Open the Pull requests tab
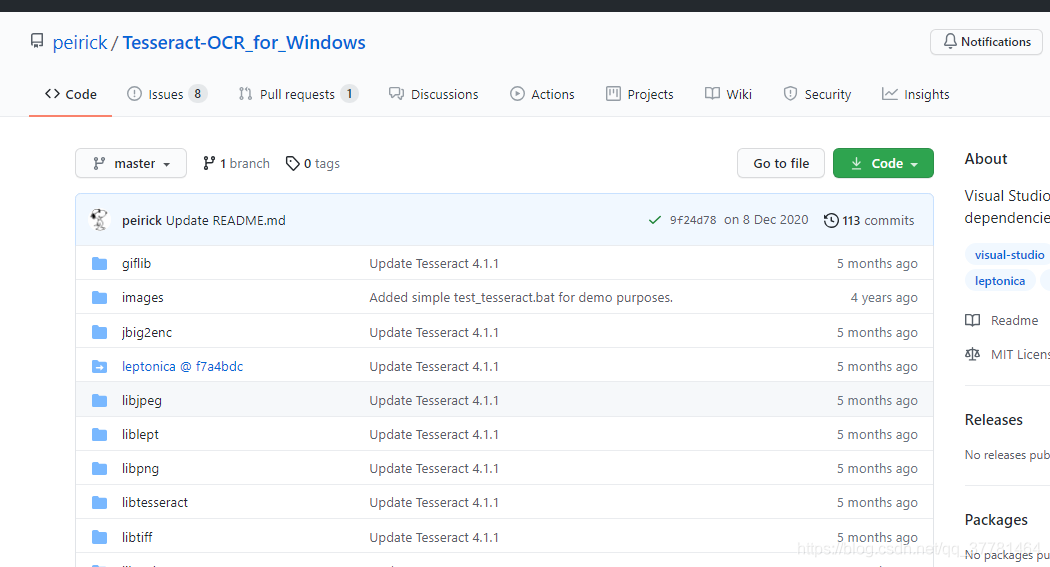1050x567 pixels. point(298,94)
